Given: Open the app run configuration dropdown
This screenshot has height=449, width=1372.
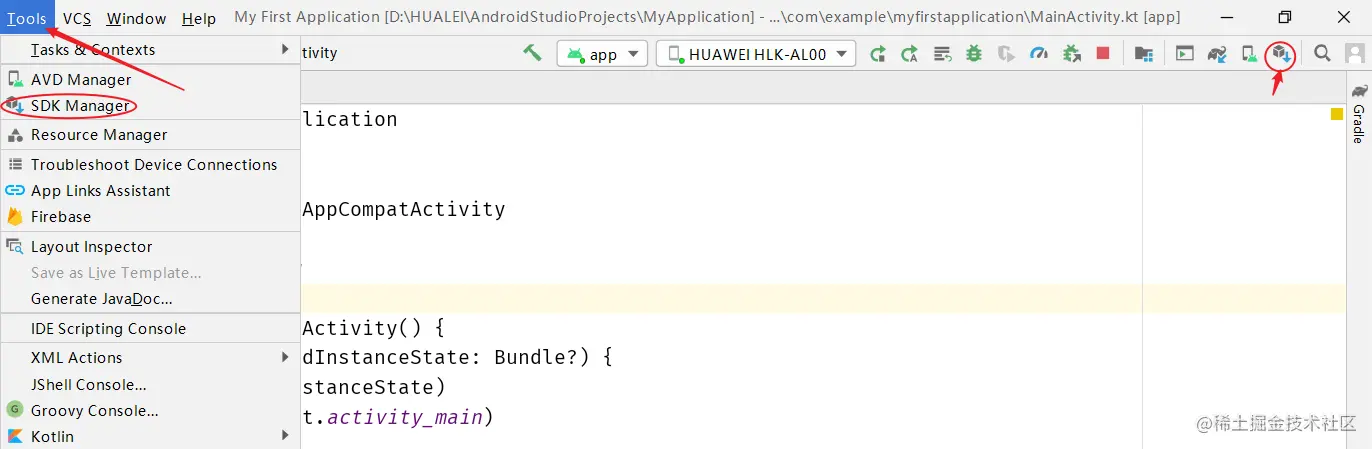Looking at the screenshot, I should click(603, 54).
